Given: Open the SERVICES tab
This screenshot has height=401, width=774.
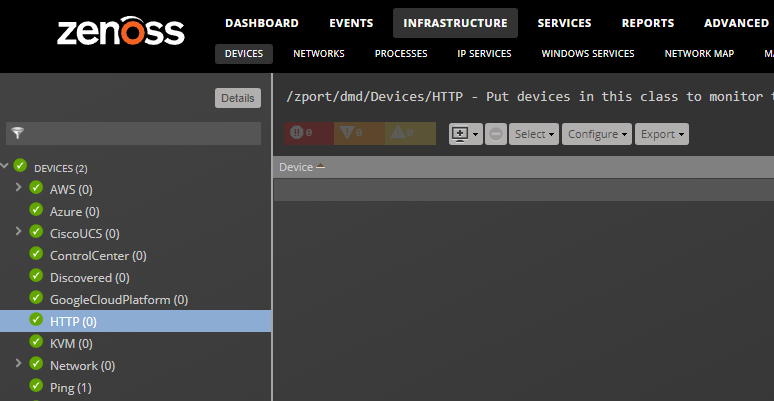Looking at the screenshot, I should coord(564,23).
